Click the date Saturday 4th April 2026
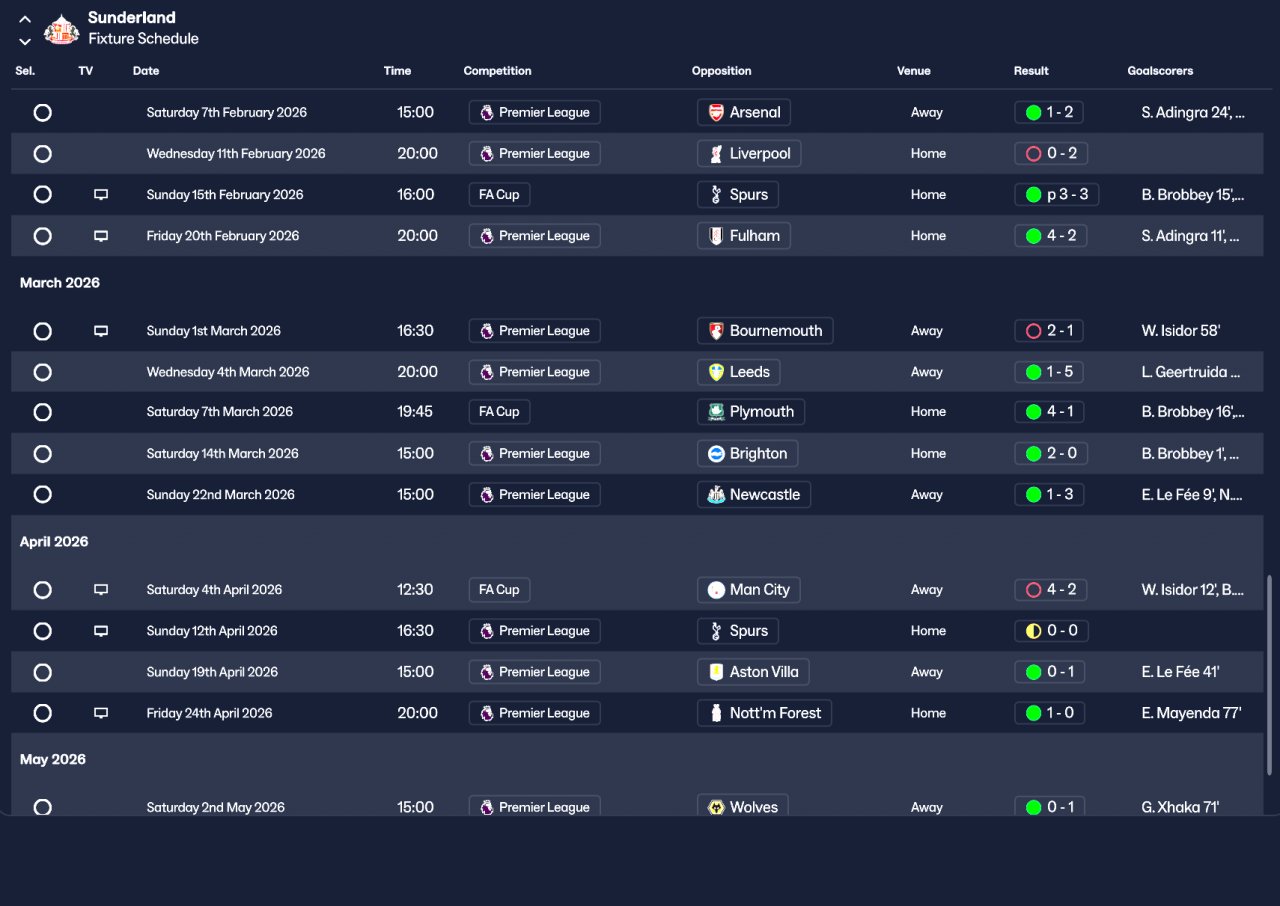Screen dimensions: 1280x906 (214, 590)
